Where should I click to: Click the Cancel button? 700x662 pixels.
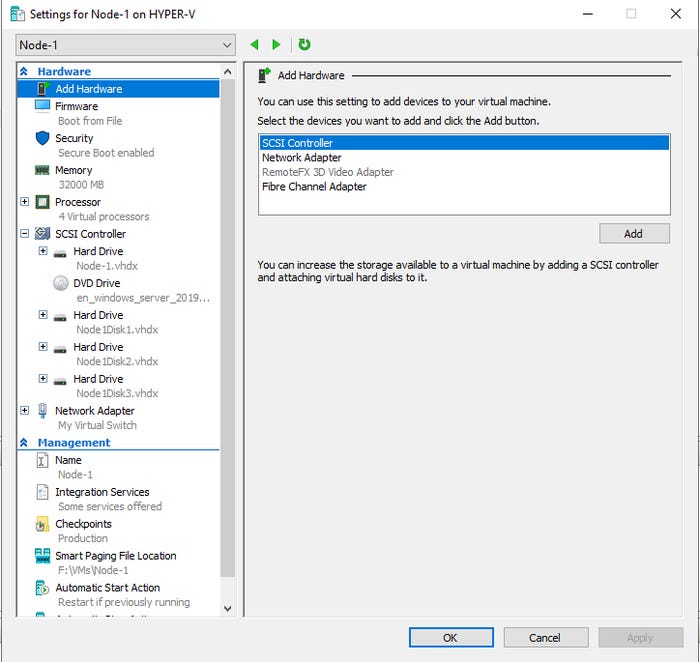[545, 637]
